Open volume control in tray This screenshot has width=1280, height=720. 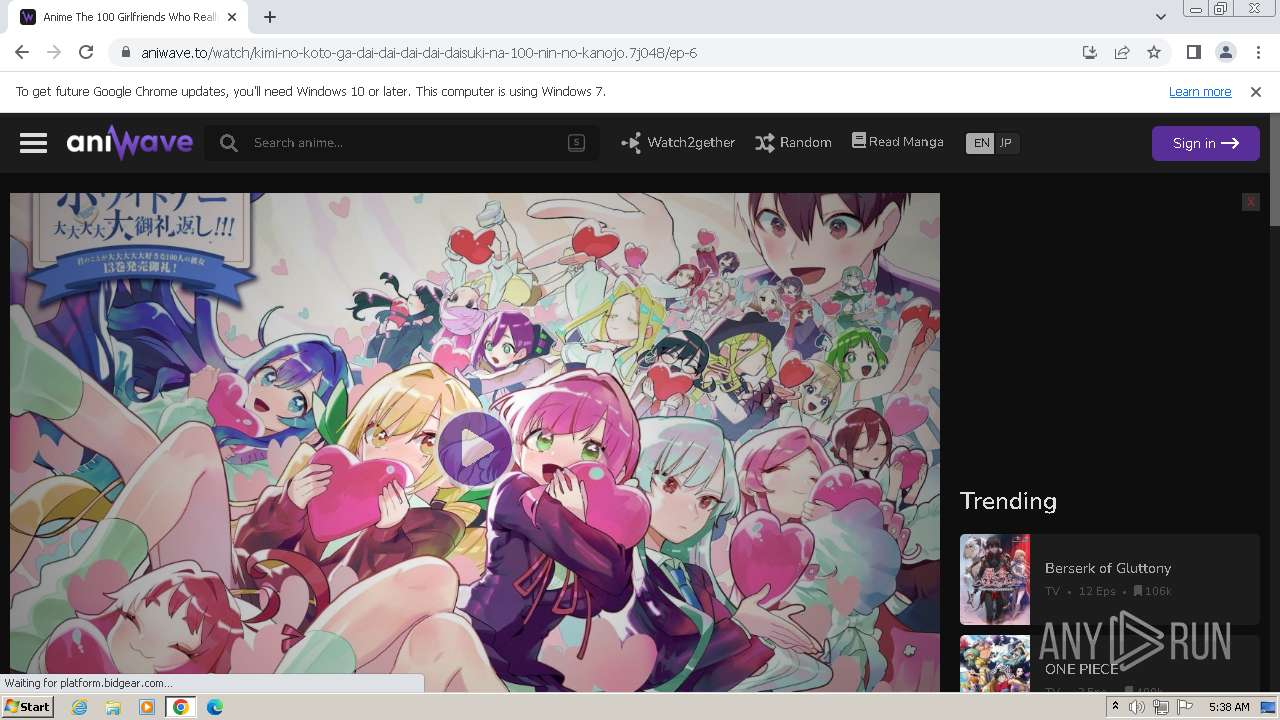click(x=1137, y=707)
